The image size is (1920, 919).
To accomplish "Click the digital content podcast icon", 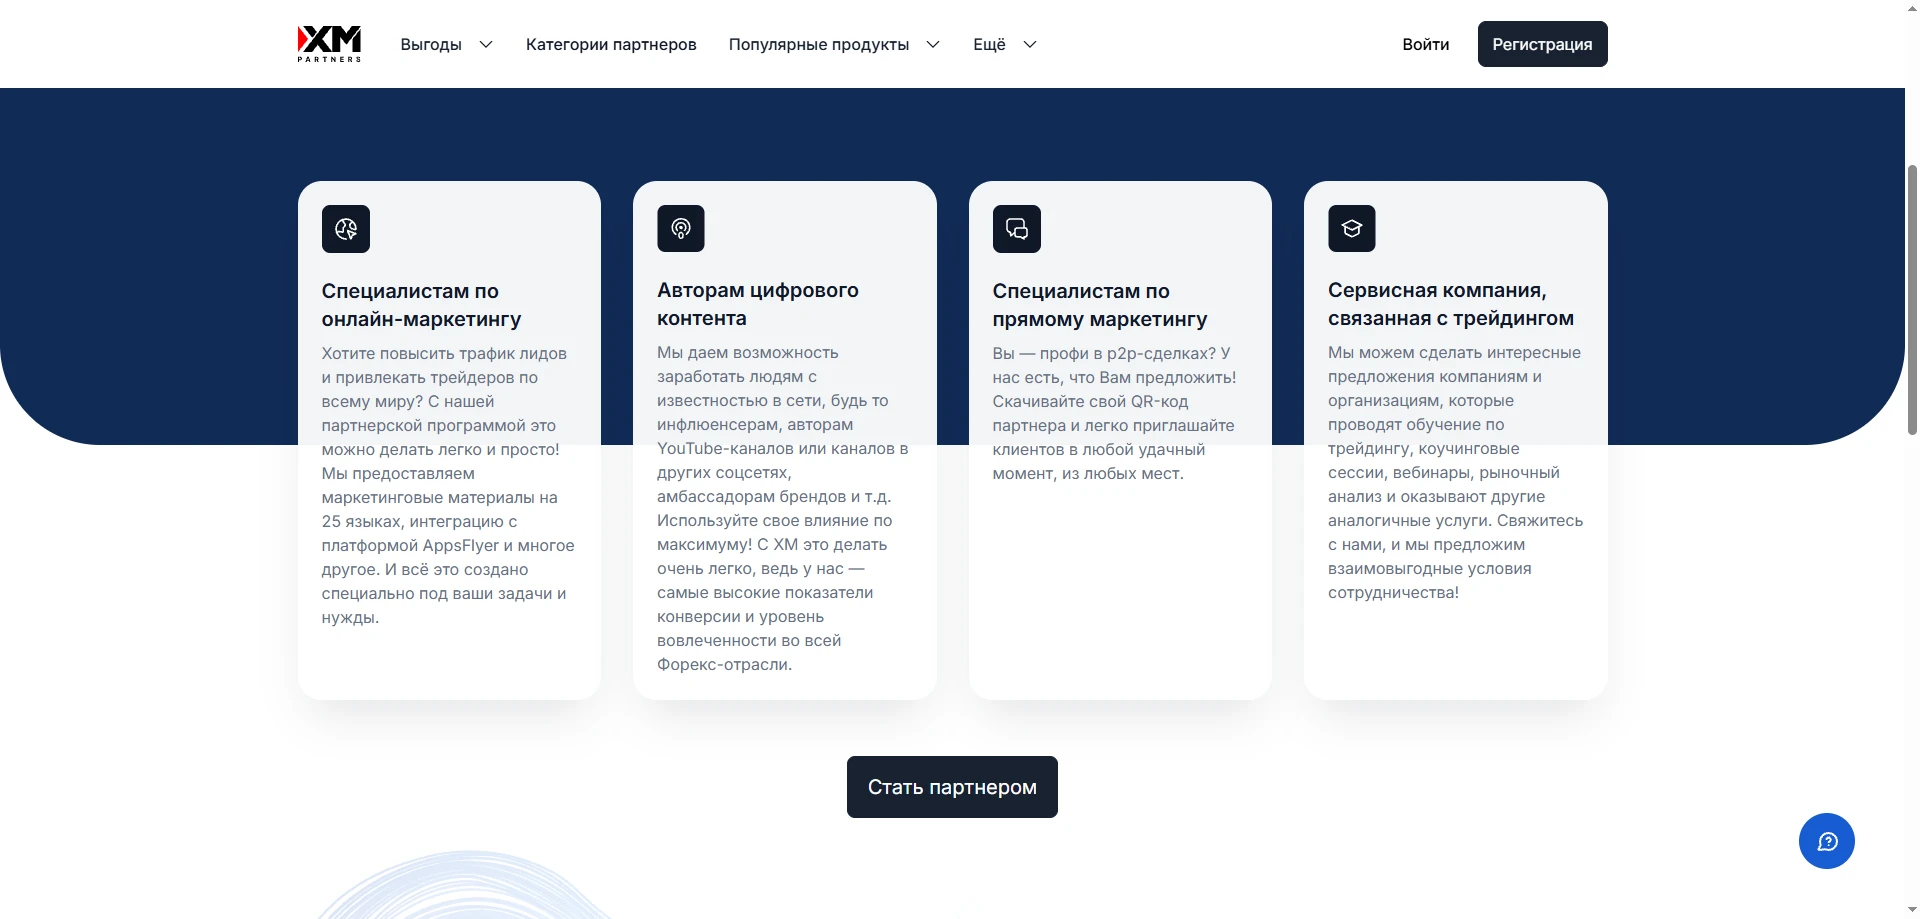I will coord(681,229).
